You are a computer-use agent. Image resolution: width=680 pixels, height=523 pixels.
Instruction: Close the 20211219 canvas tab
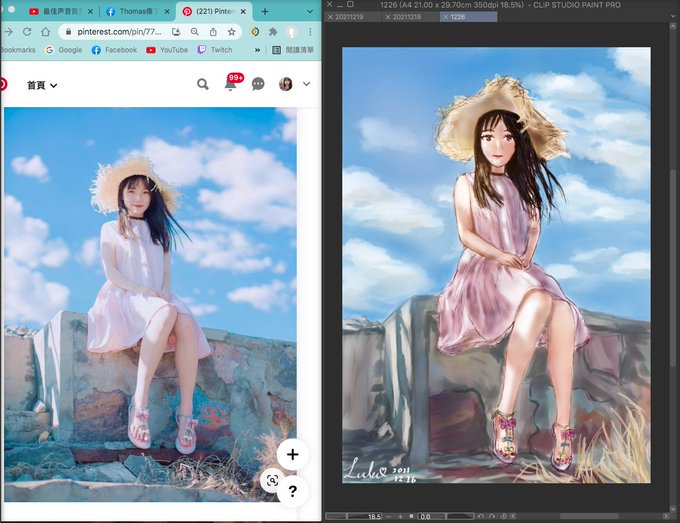(x=330, y=17)
